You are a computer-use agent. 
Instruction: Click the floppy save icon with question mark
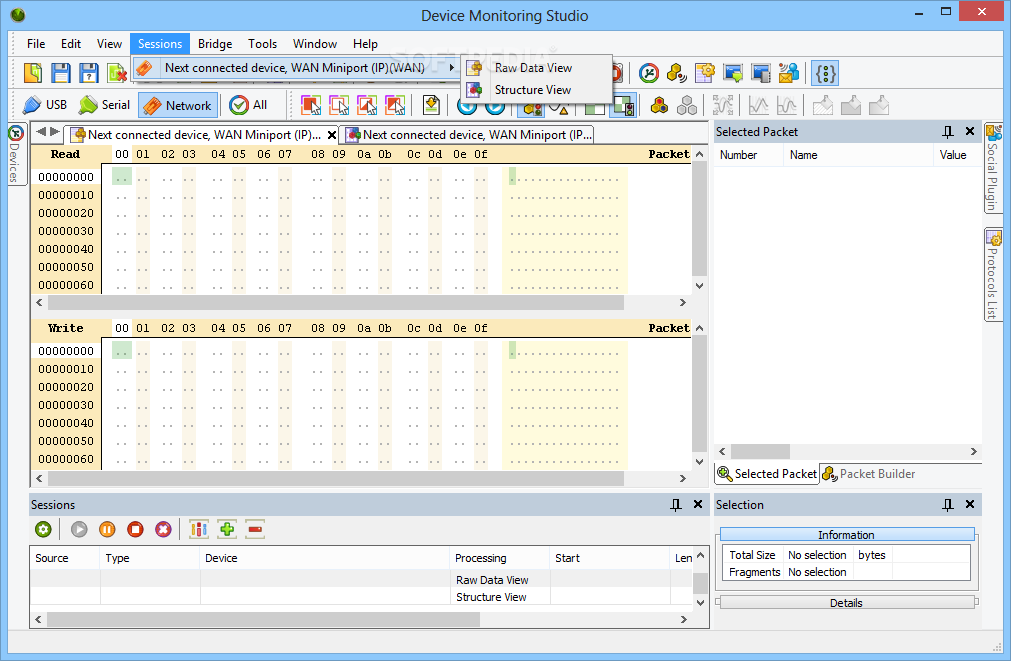[x=88, y=73]
